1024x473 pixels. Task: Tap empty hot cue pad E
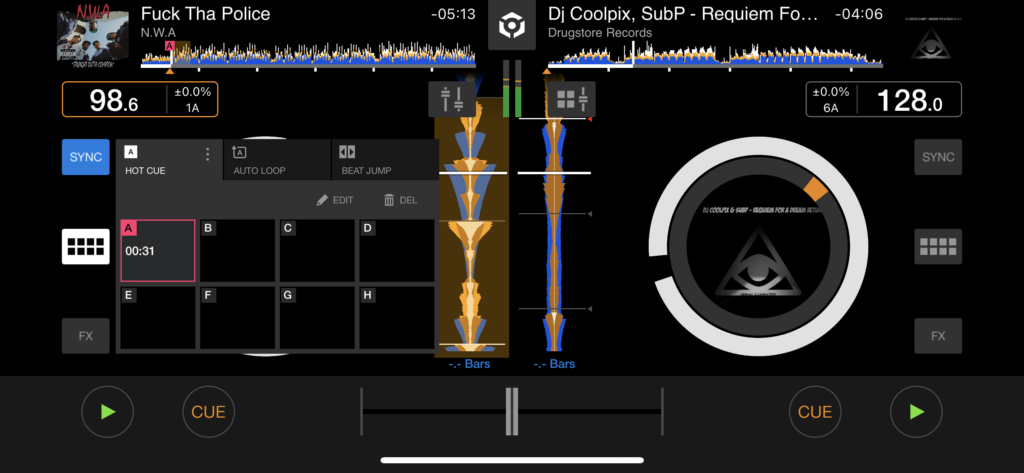click(x=157, y=318)
